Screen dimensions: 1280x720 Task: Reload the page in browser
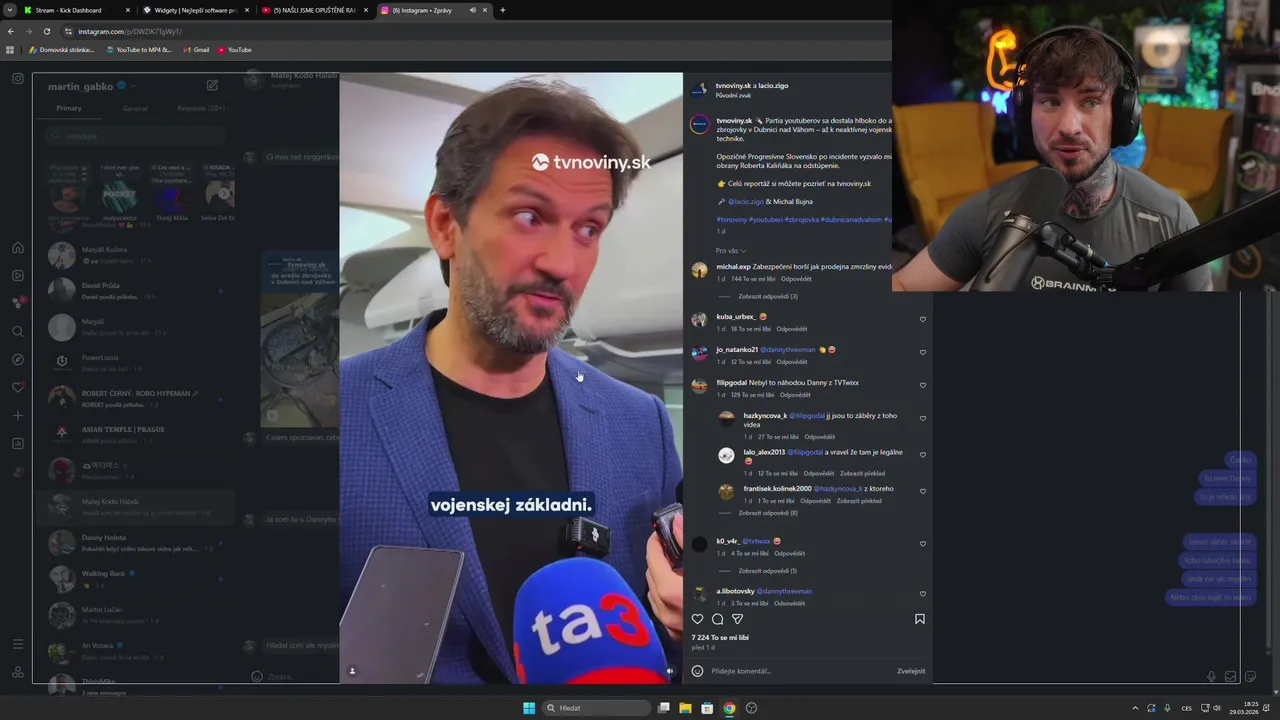click(x=46, y=31)
